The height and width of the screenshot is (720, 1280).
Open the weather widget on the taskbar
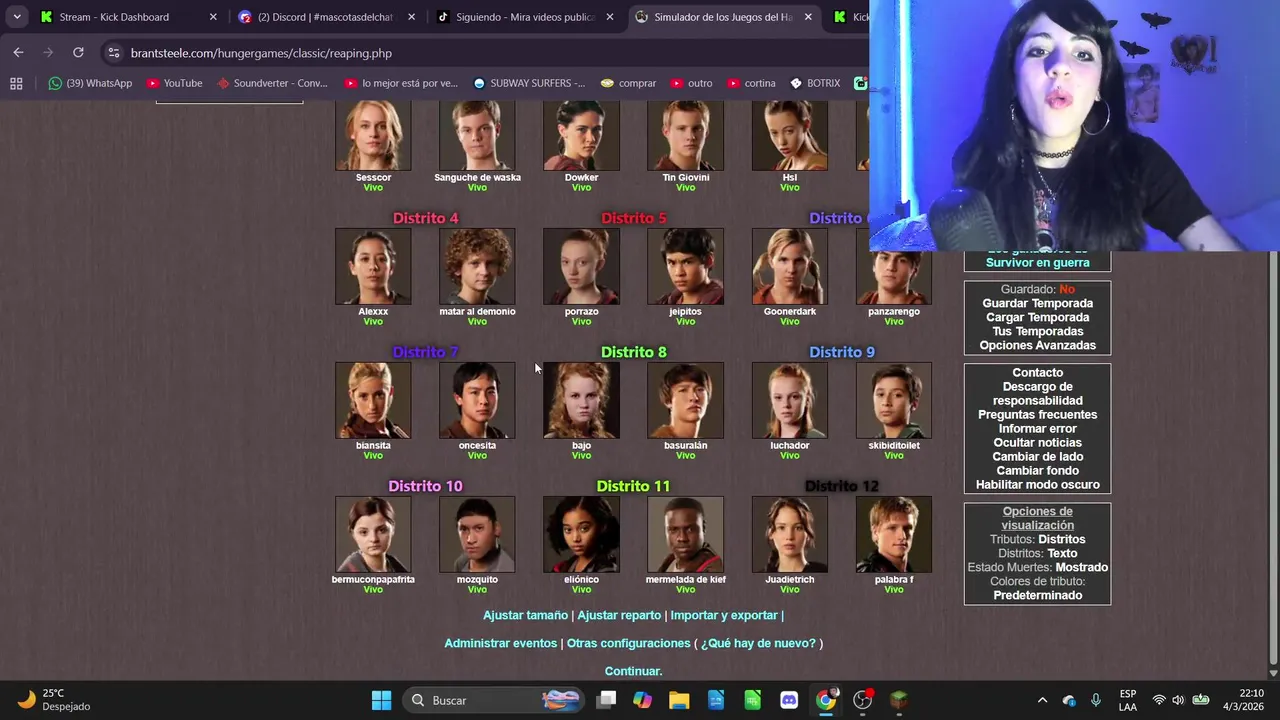pos(55,700)
